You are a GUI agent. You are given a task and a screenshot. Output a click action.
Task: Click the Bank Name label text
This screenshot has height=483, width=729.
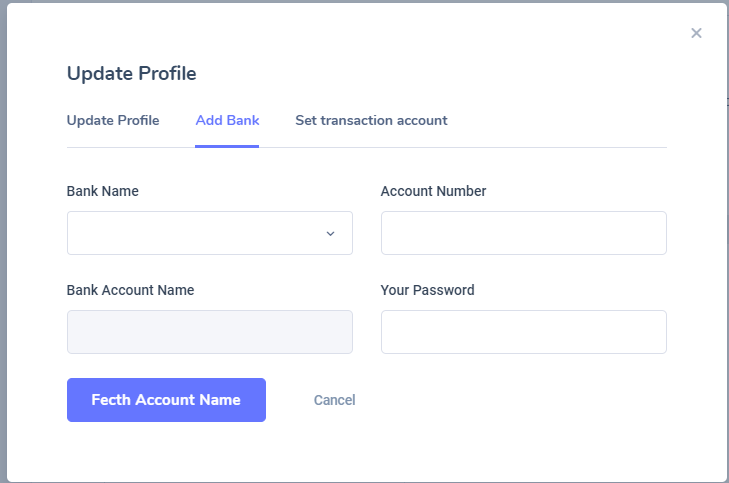(103, 191)
